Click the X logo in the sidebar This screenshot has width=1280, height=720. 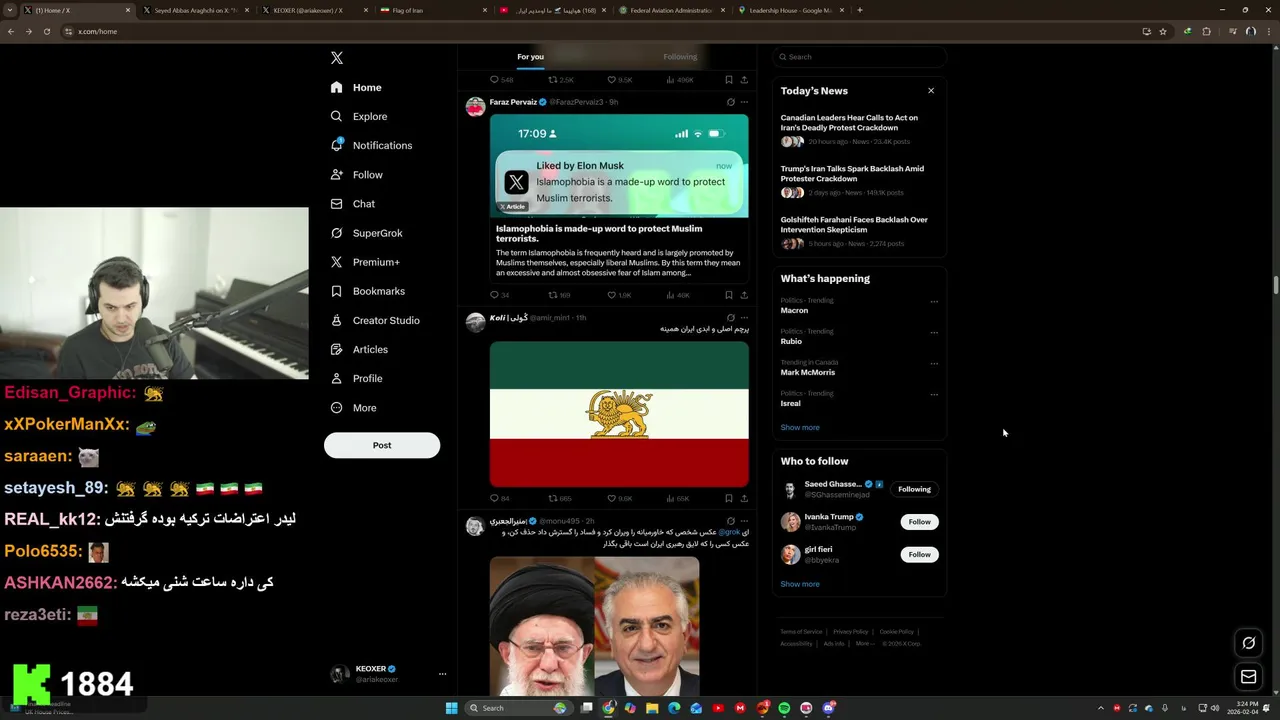[x=337, y=58]
